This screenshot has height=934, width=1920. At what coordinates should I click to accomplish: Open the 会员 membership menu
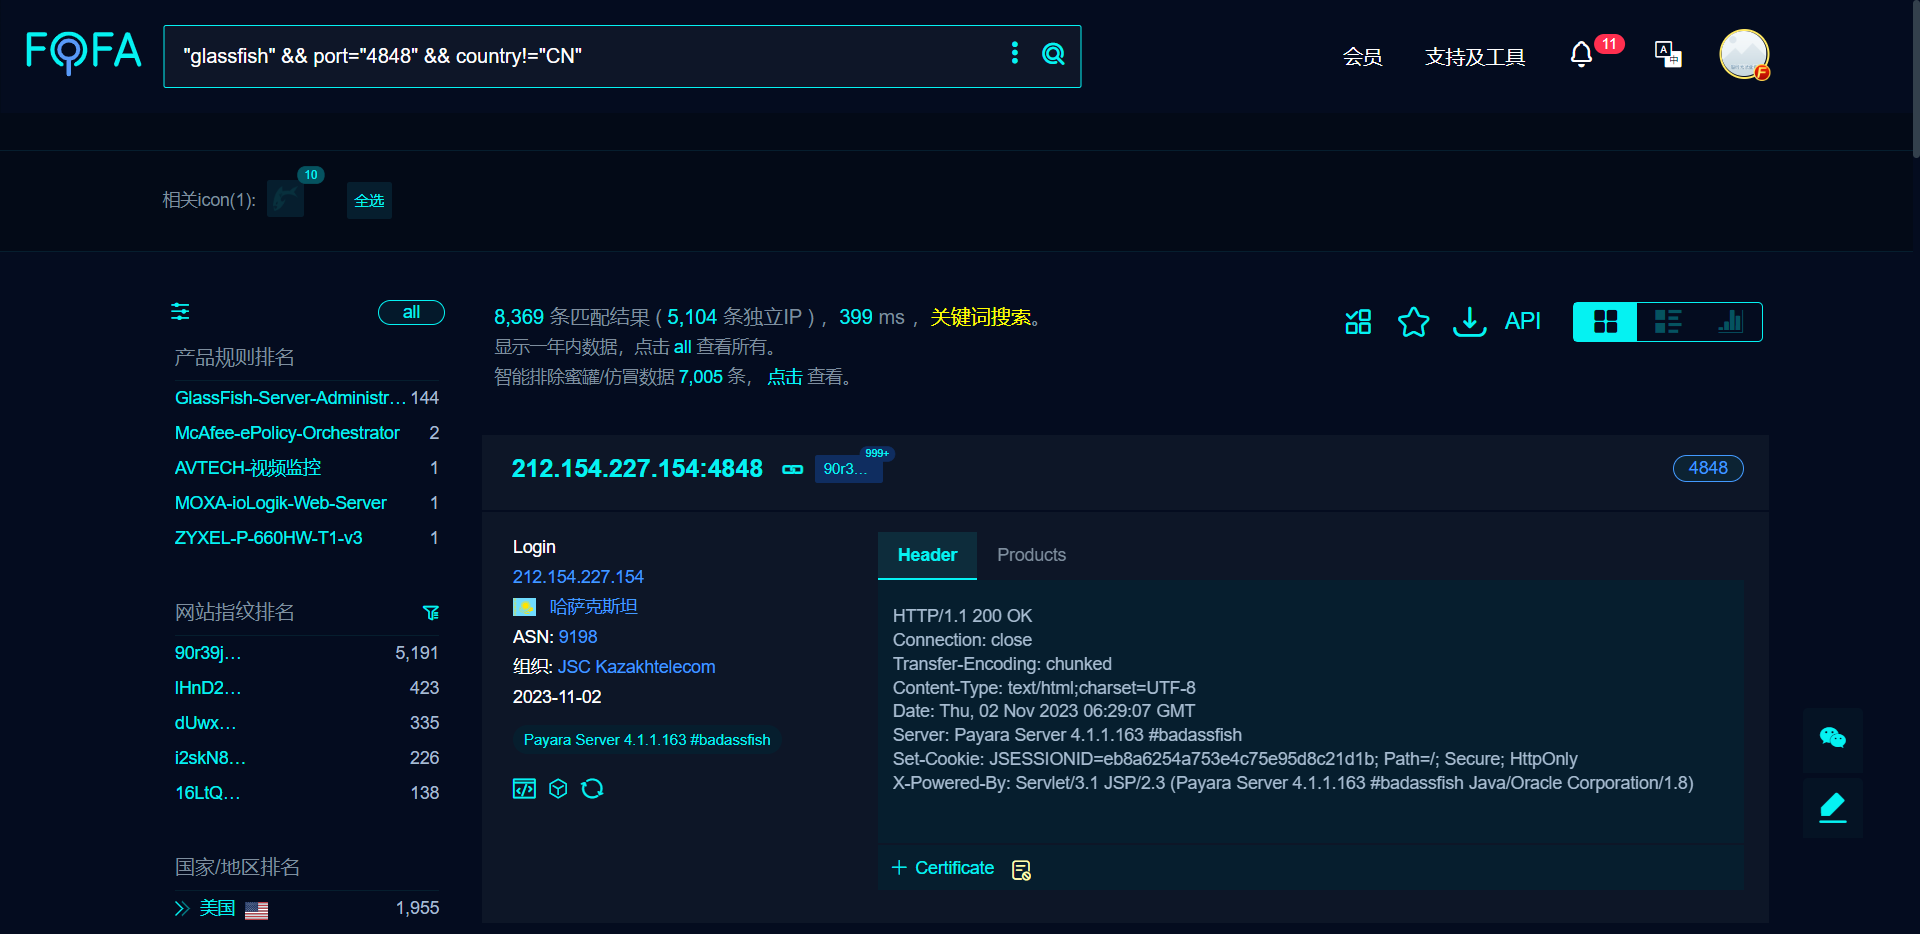point(1362,57)
